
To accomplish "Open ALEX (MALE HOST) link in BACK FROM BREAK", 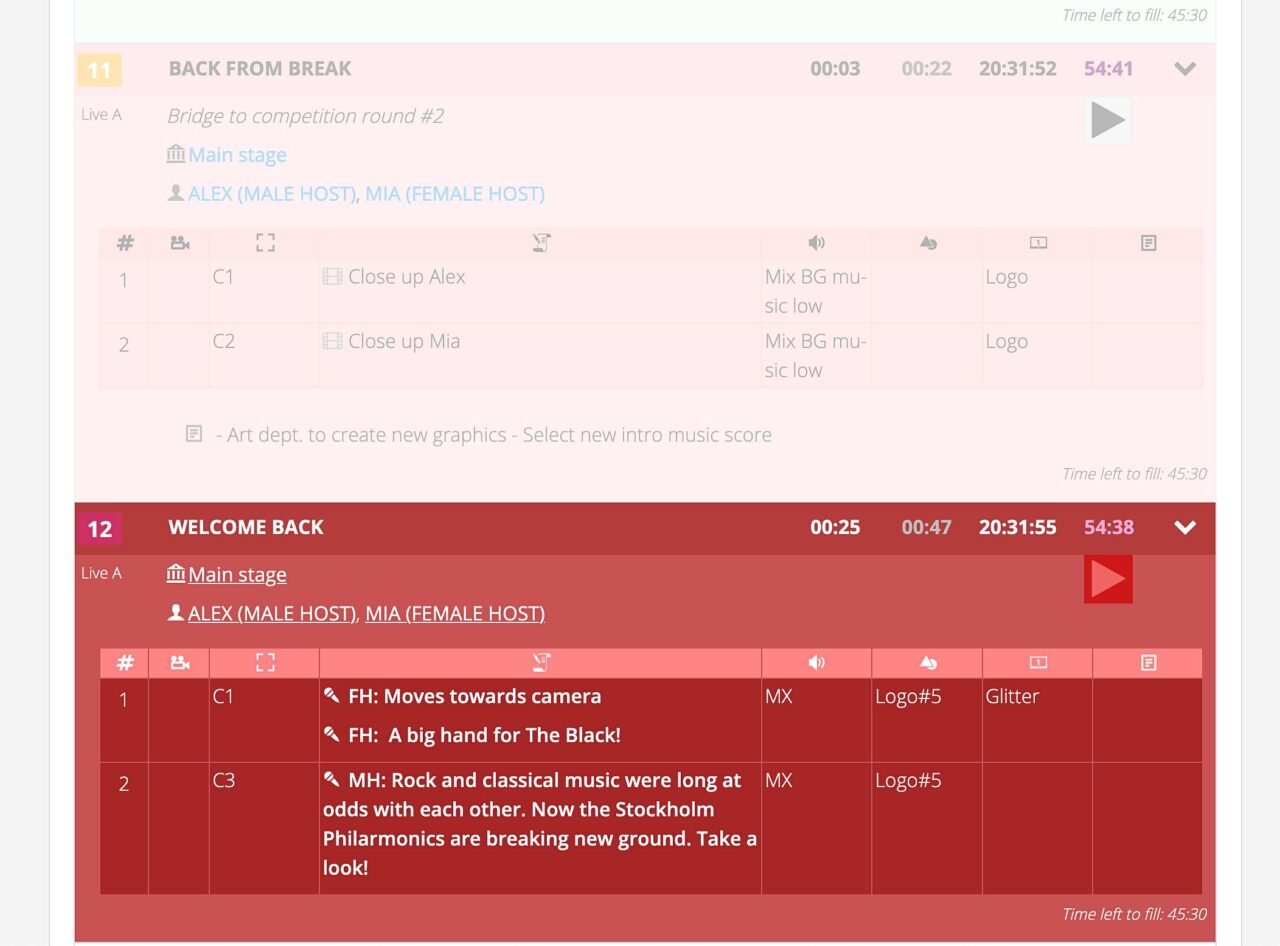I will (x=272, y=194).
